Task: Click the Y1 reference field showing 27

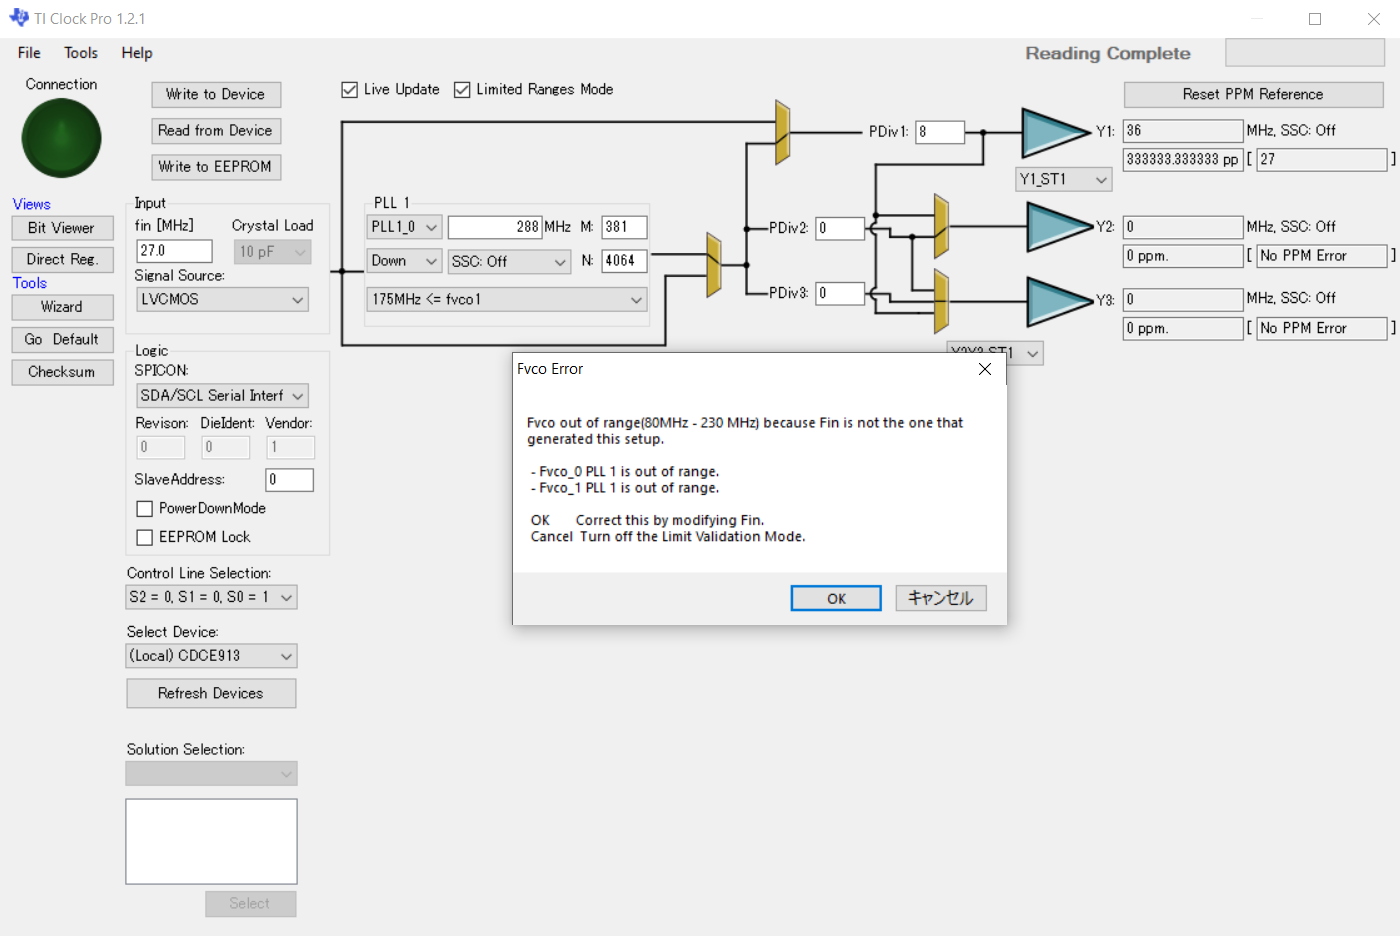Action: pos(1322,160)
